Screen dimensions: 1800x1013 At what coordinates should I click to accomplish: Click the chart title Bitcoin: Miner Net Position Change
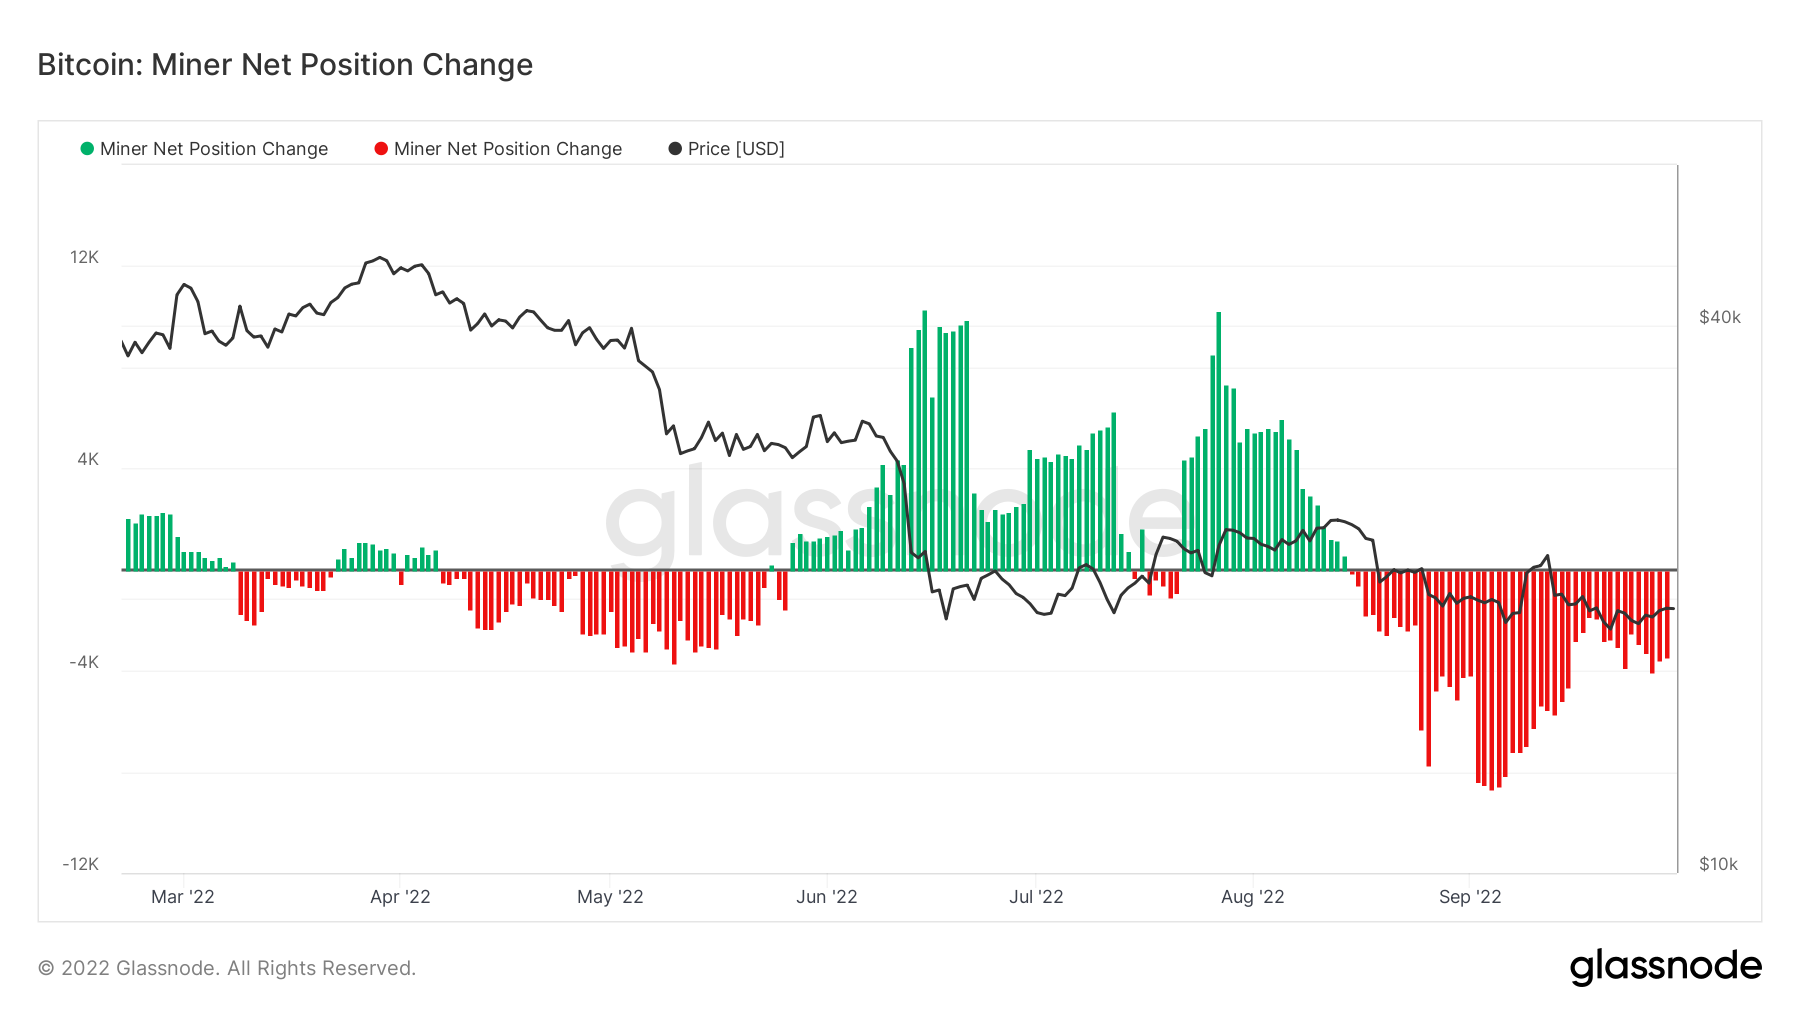pyautogui.click(x=285, y=65)
